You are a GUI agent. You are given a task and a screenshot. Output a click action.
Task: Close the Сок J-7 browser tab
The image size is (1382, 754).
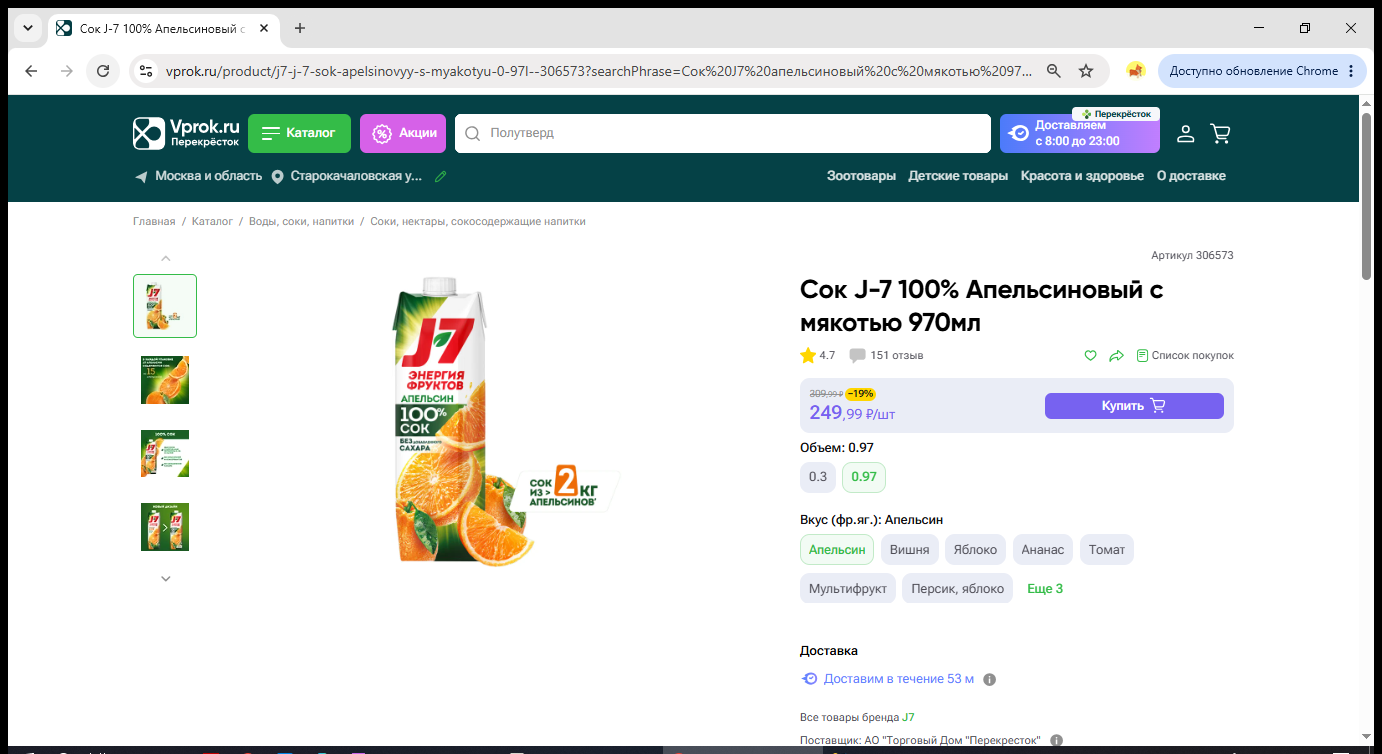264,28
